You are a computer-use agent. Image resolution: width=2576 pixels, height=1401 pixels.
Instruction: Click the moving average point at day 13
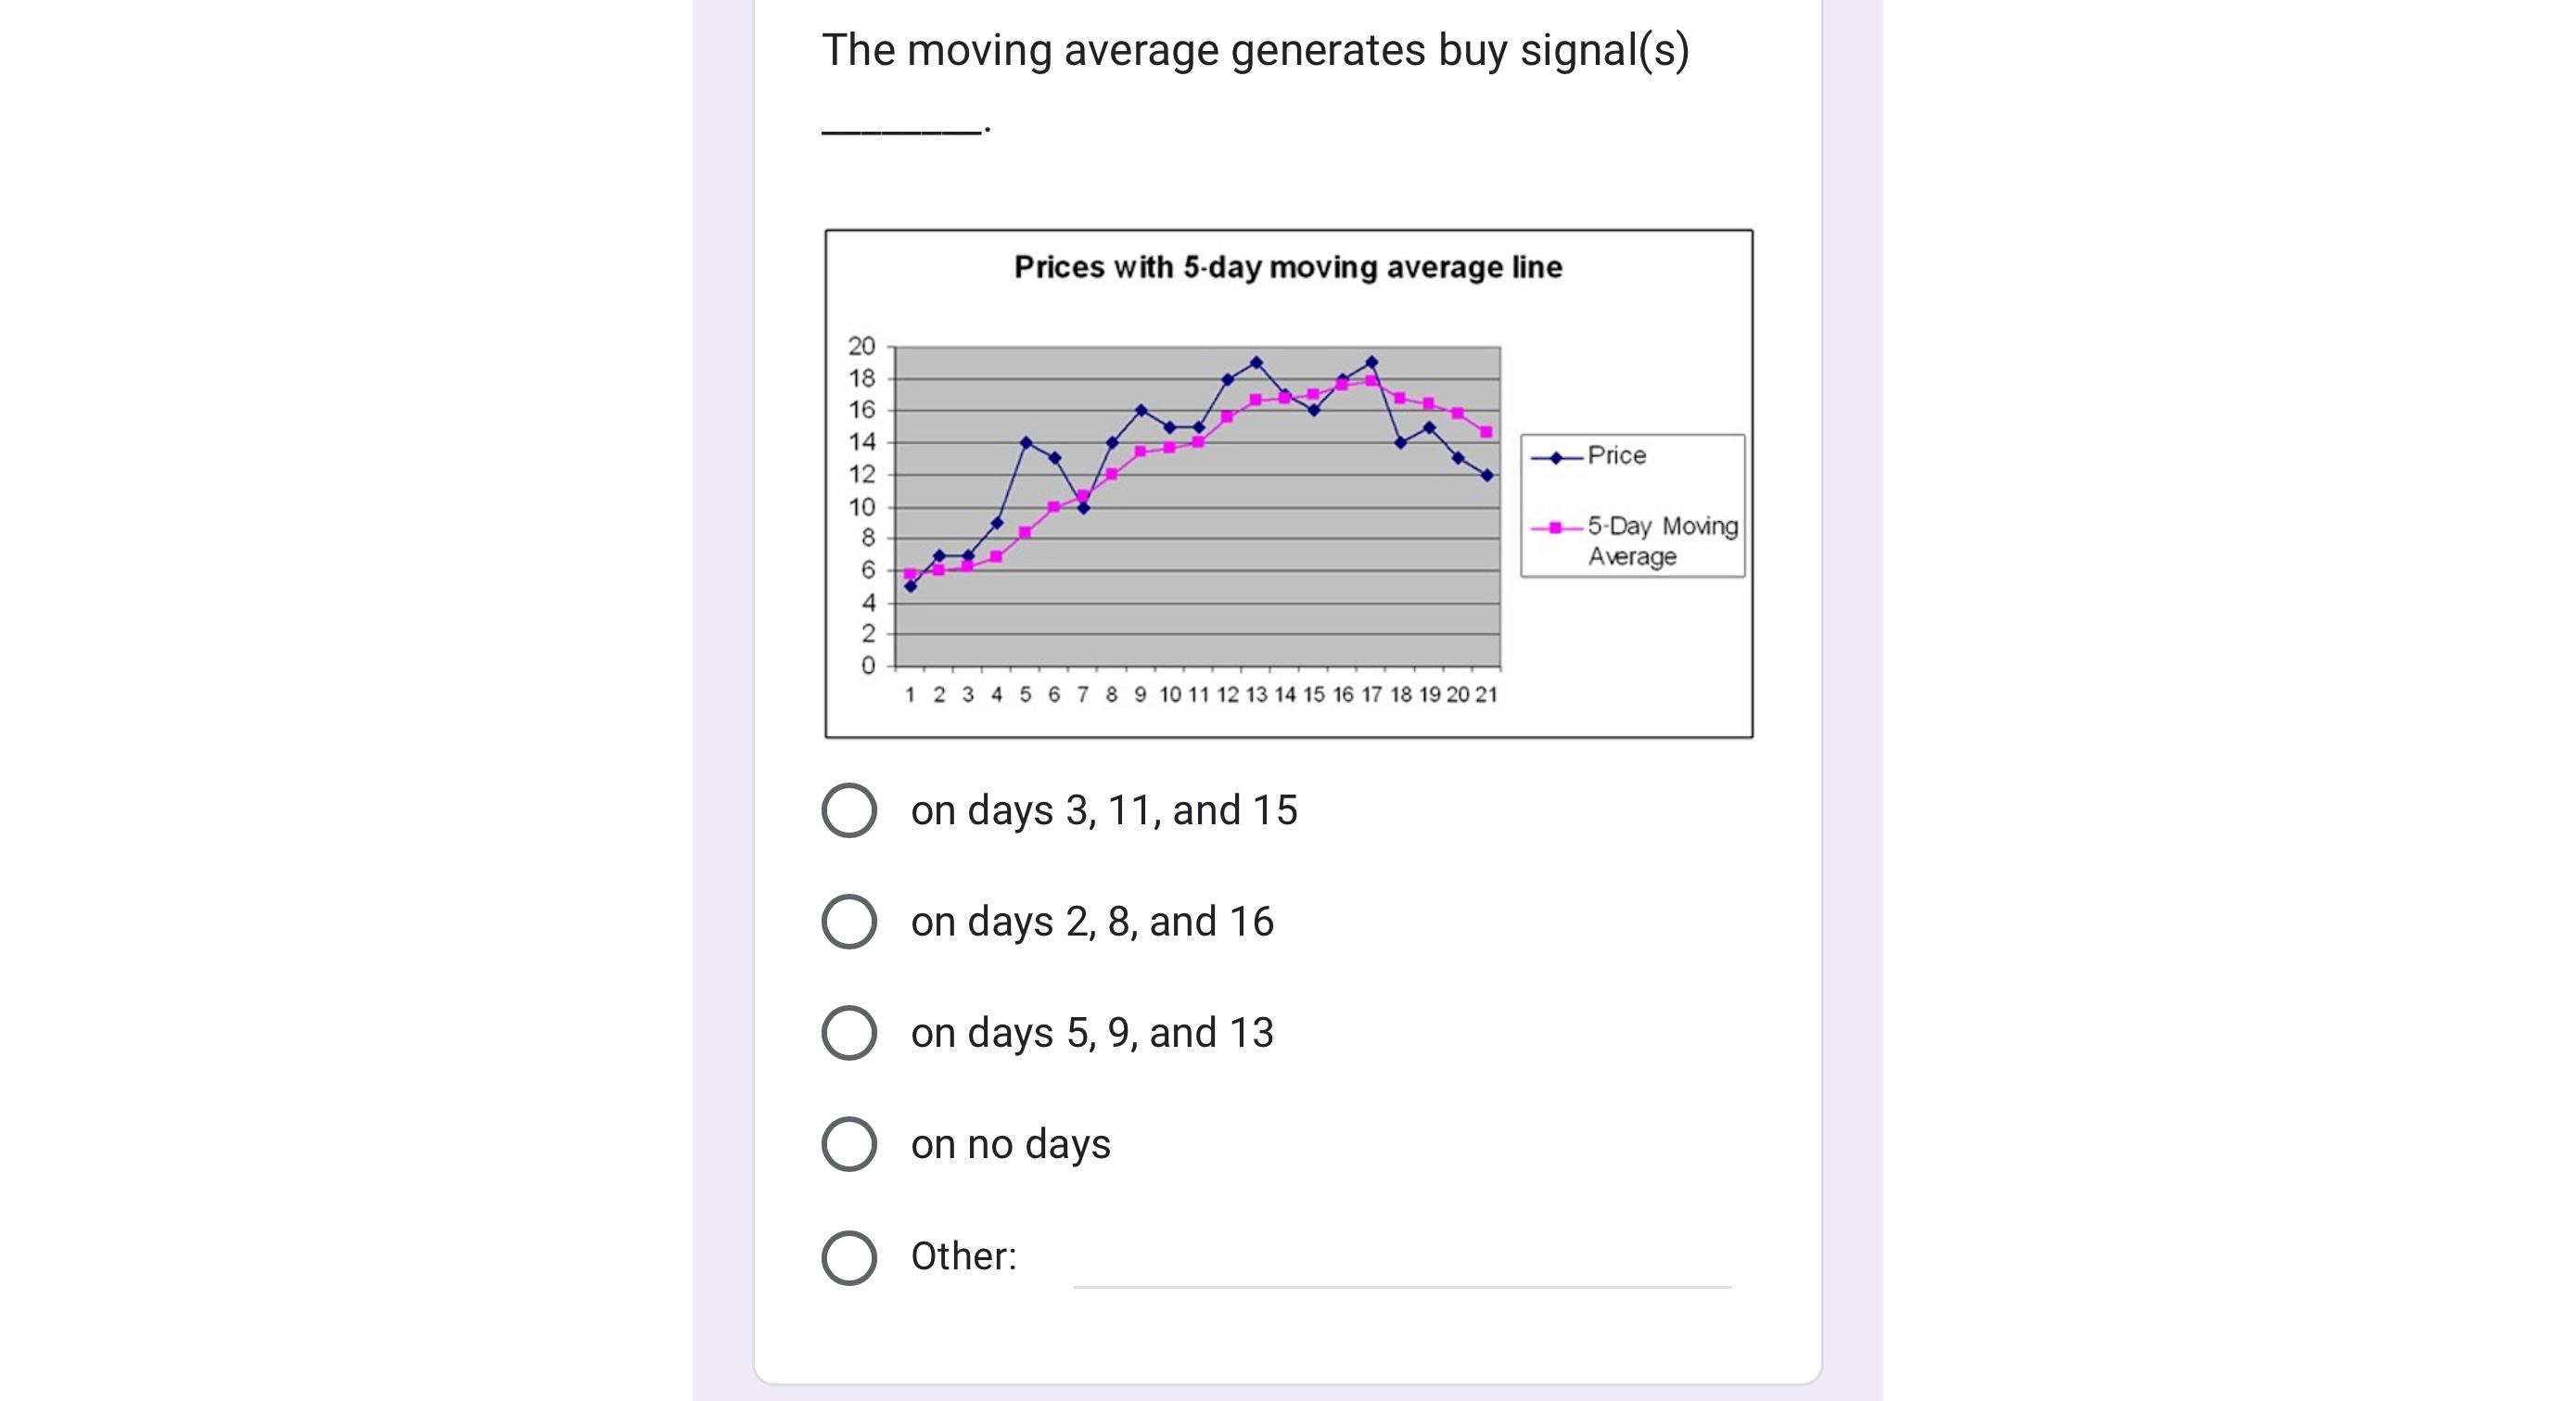pyautogui.click(x=1257, y=399)
